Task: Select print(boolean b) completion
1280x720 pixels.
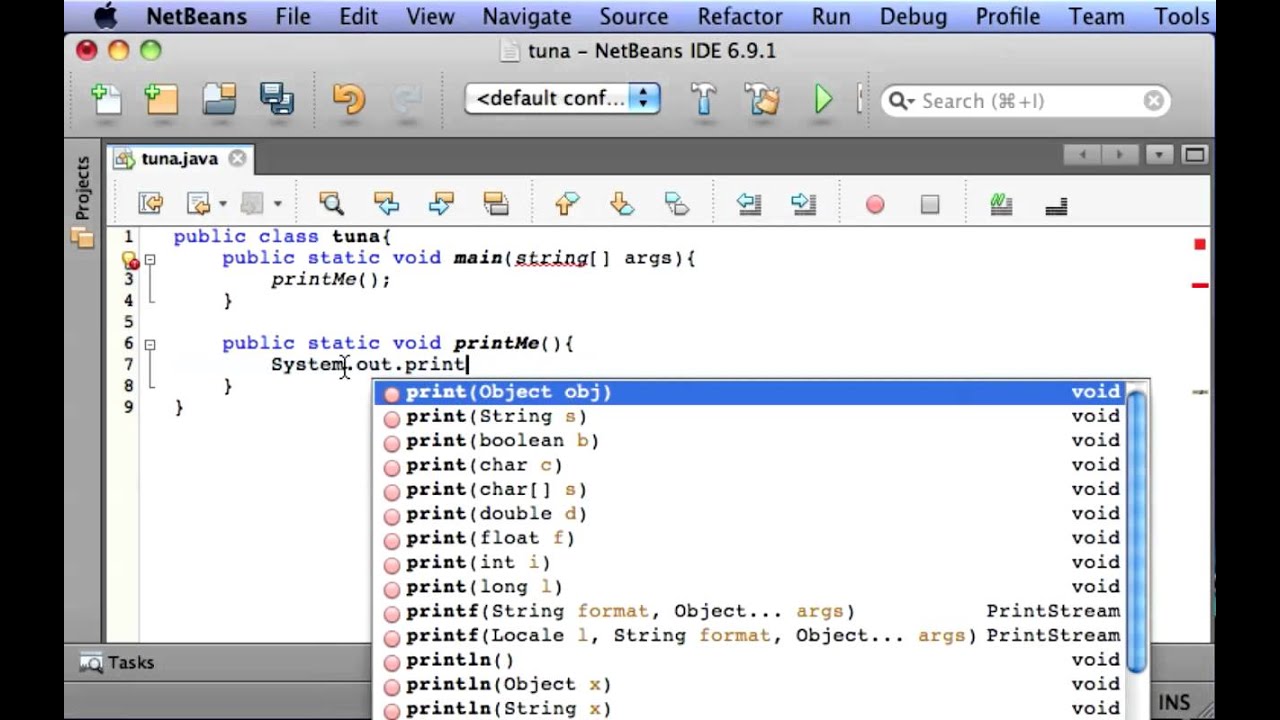Action: (x=751, y=440)
